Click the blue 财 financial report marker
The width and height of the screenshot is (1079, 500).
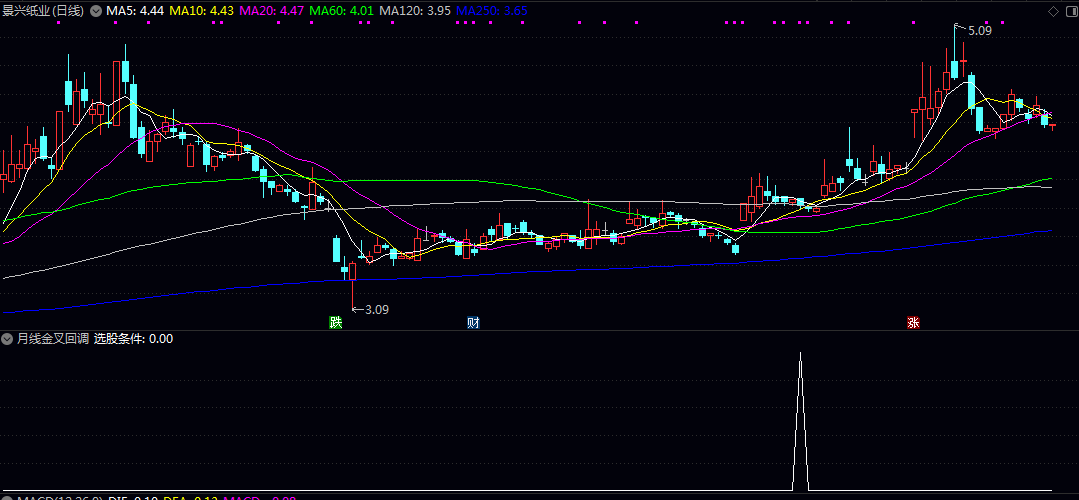click(x=473, y=323)
